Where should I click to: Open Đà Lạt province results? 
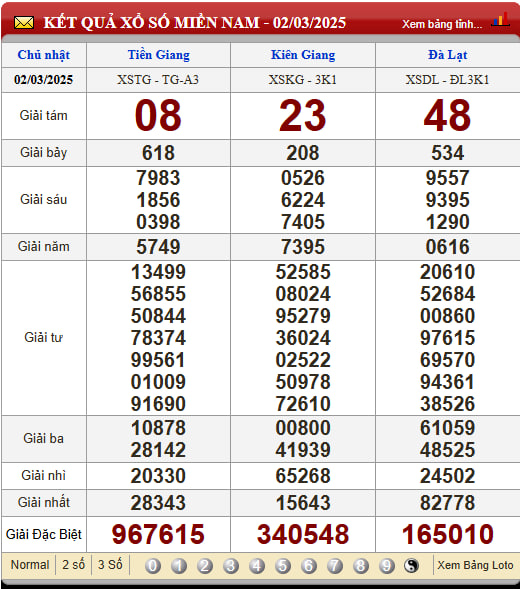coord(447,55)
